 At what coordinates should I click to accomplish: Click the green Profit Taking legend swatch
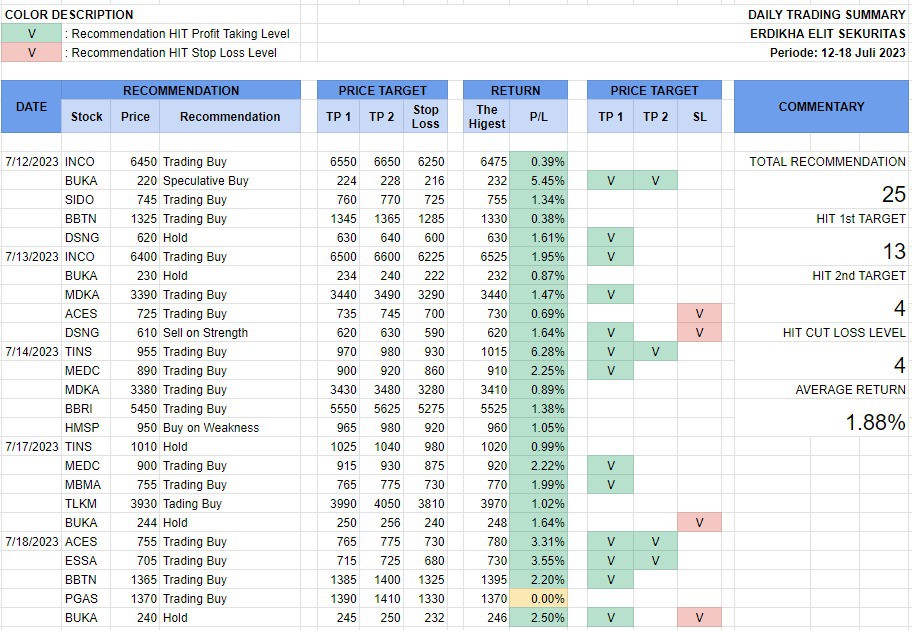(x=31, y=33)
